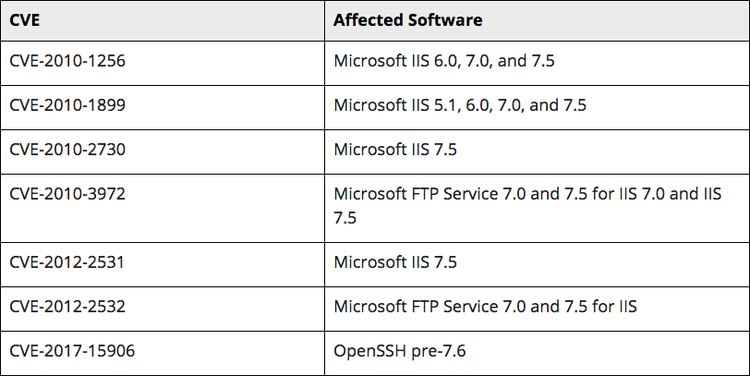Select the CVE-2010-3972 cell
The width and height of the screenshot is (750, 376).
click(162, 208)
